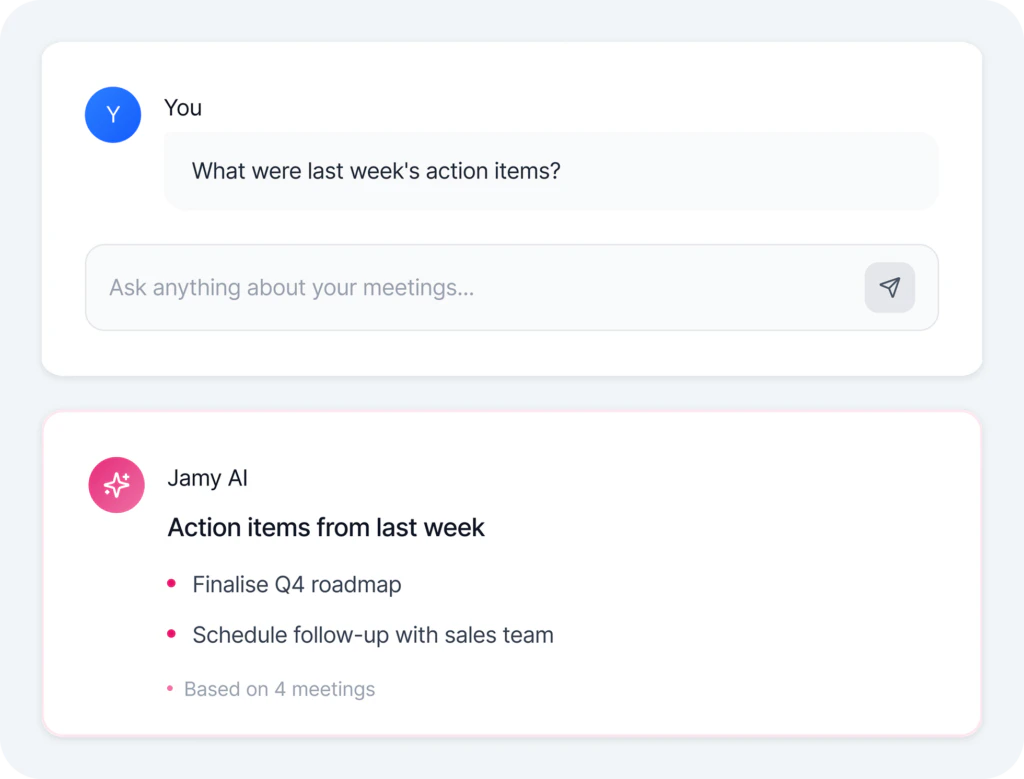Click the small pink dot before 'Based on 4 meetings'
The image size is (1024, 779).
(x=170, y=688)
